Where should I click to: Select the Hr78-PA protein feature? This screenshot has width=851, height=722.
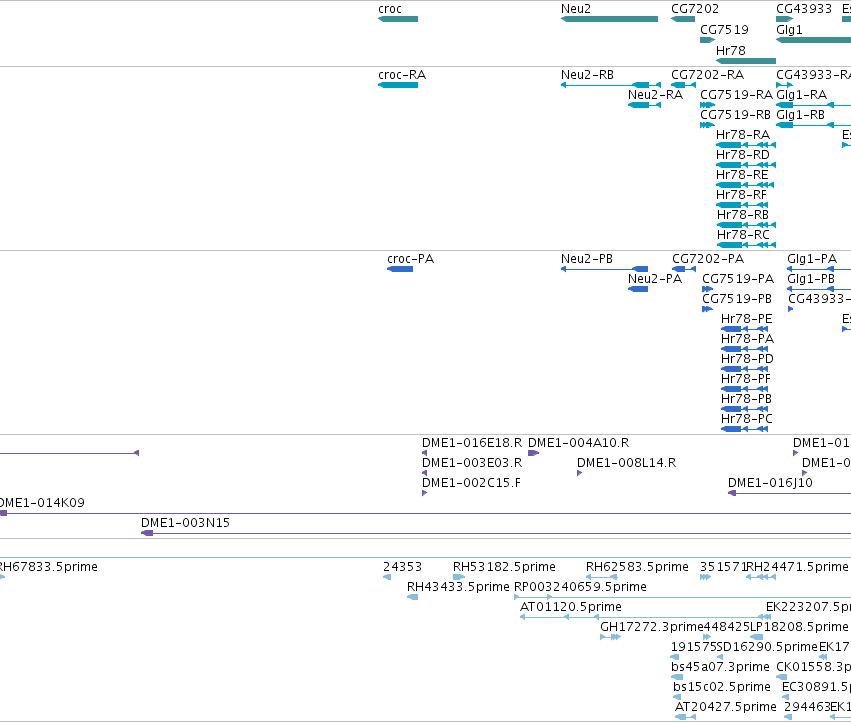pos(744,349)
